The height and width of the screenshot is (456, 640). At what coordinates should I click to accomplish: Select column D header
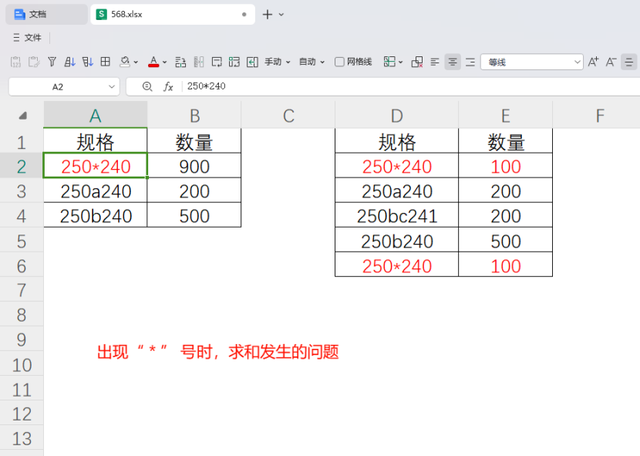point(397,116)
